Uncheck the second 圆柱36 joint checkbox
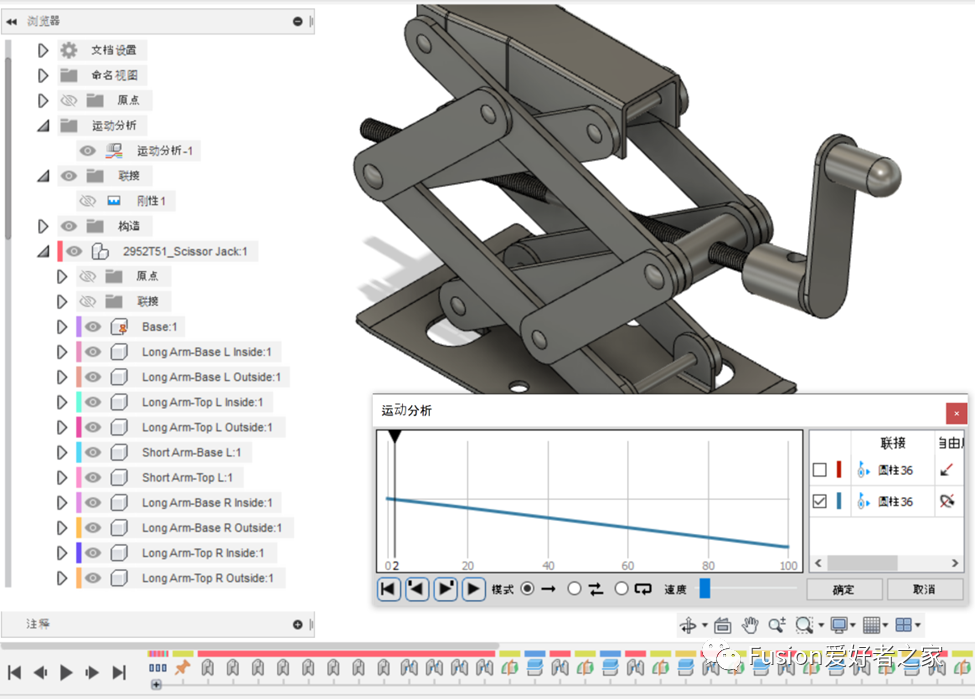The height and width of the screenshot is (699, 975). (820, 501)
